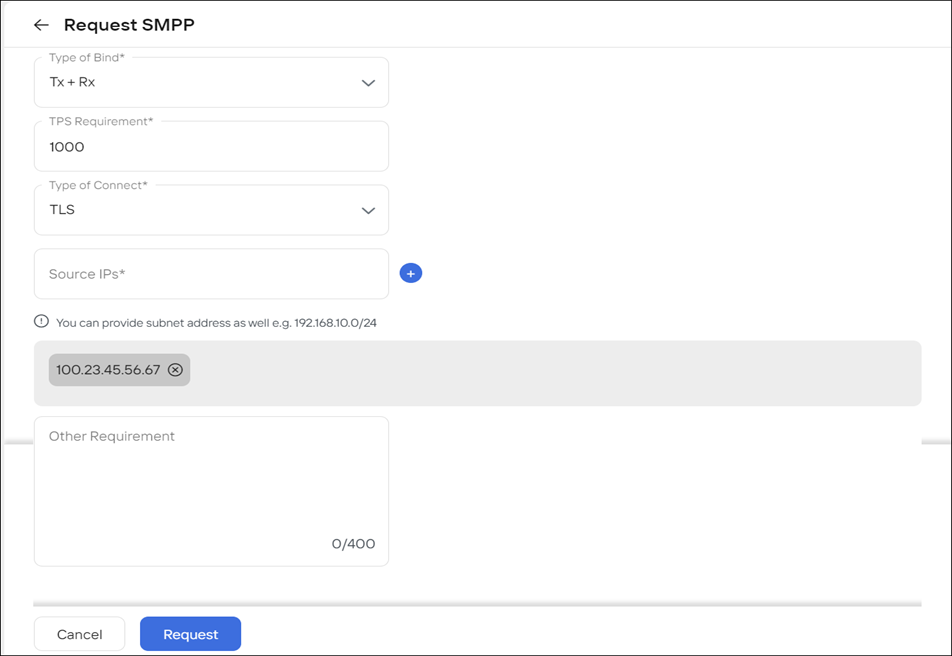This screenshot has height=656, width=952.
Task: Click the TPS Requirement field showing 1000
Action: [211, 146]
